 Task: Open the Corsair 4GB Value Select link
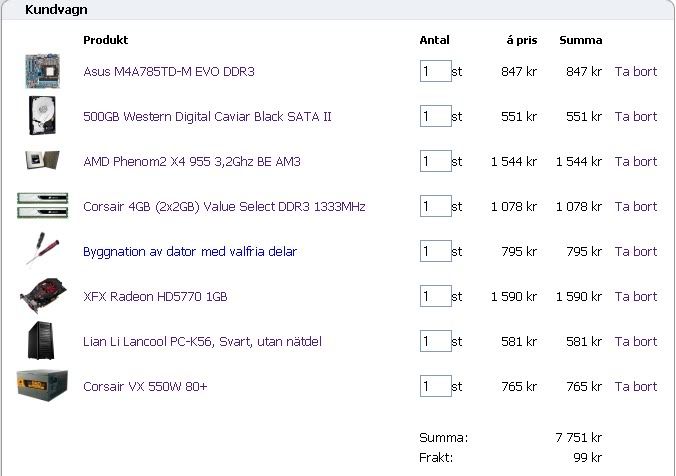coord(224,207)
